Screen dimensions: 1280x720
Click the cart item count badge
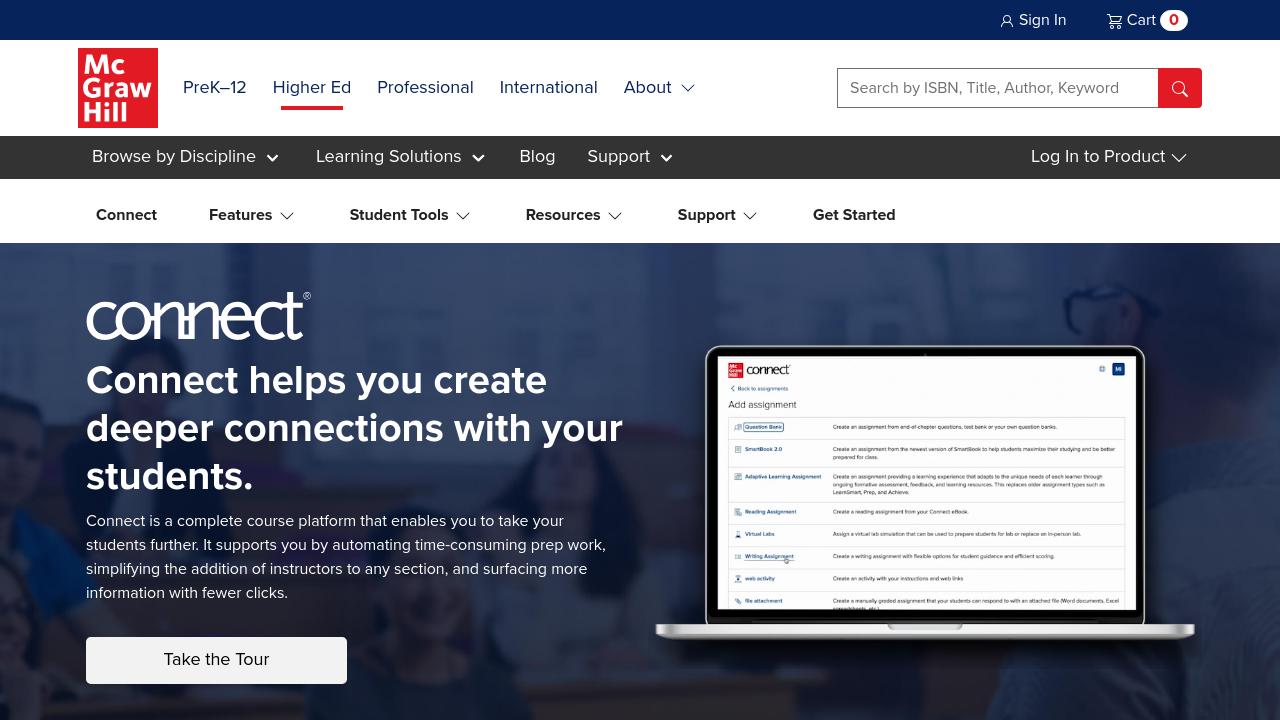click(x=1173, y=20)
